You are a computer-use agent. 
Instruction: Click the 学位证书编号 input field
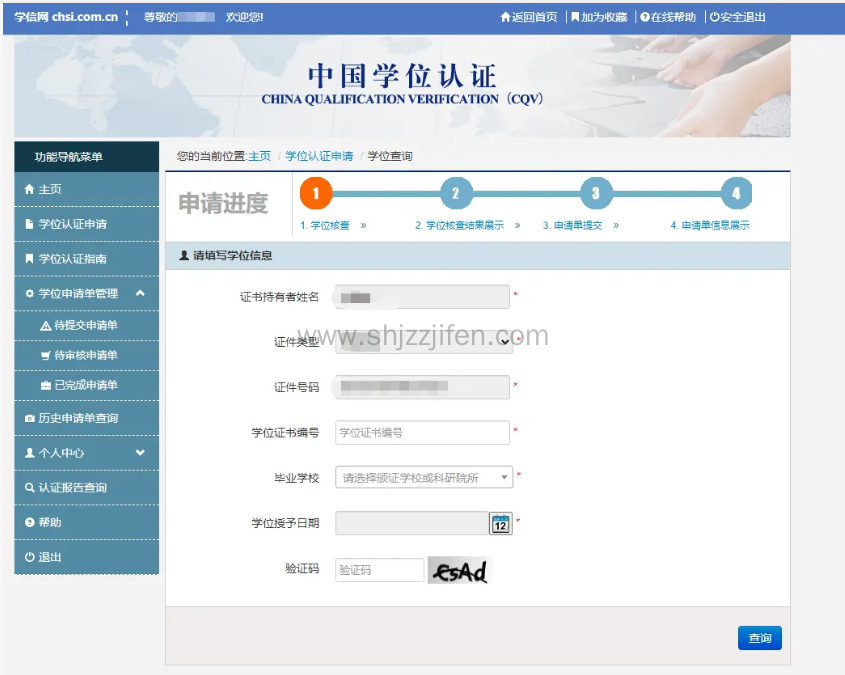click(422, 433)
